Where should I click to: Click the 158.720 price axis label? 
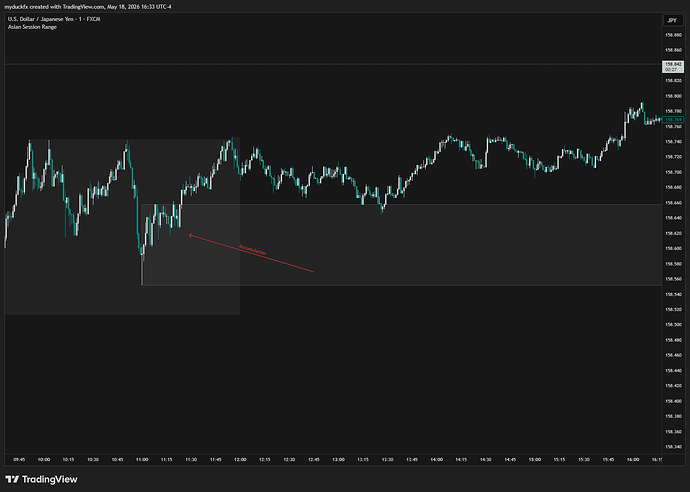(673, 157)
